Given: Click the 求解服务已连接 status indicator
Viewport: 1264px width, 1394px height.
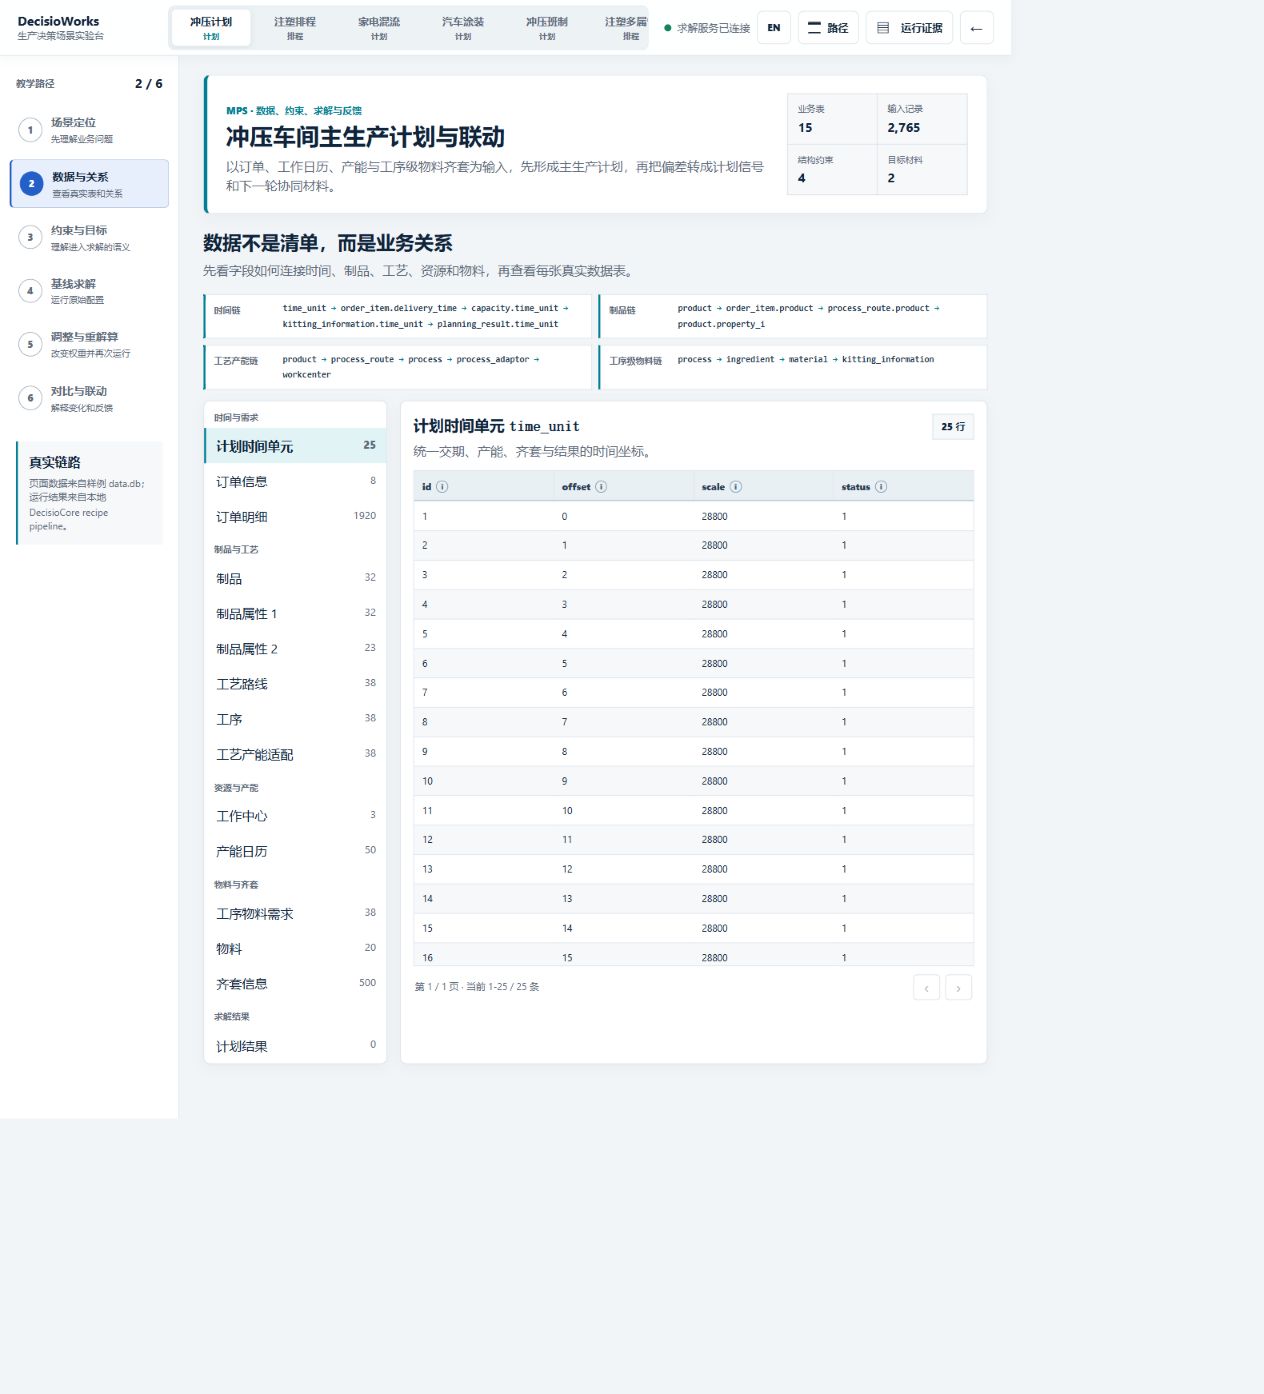Looking at the screenshot, I should (707, 28).
